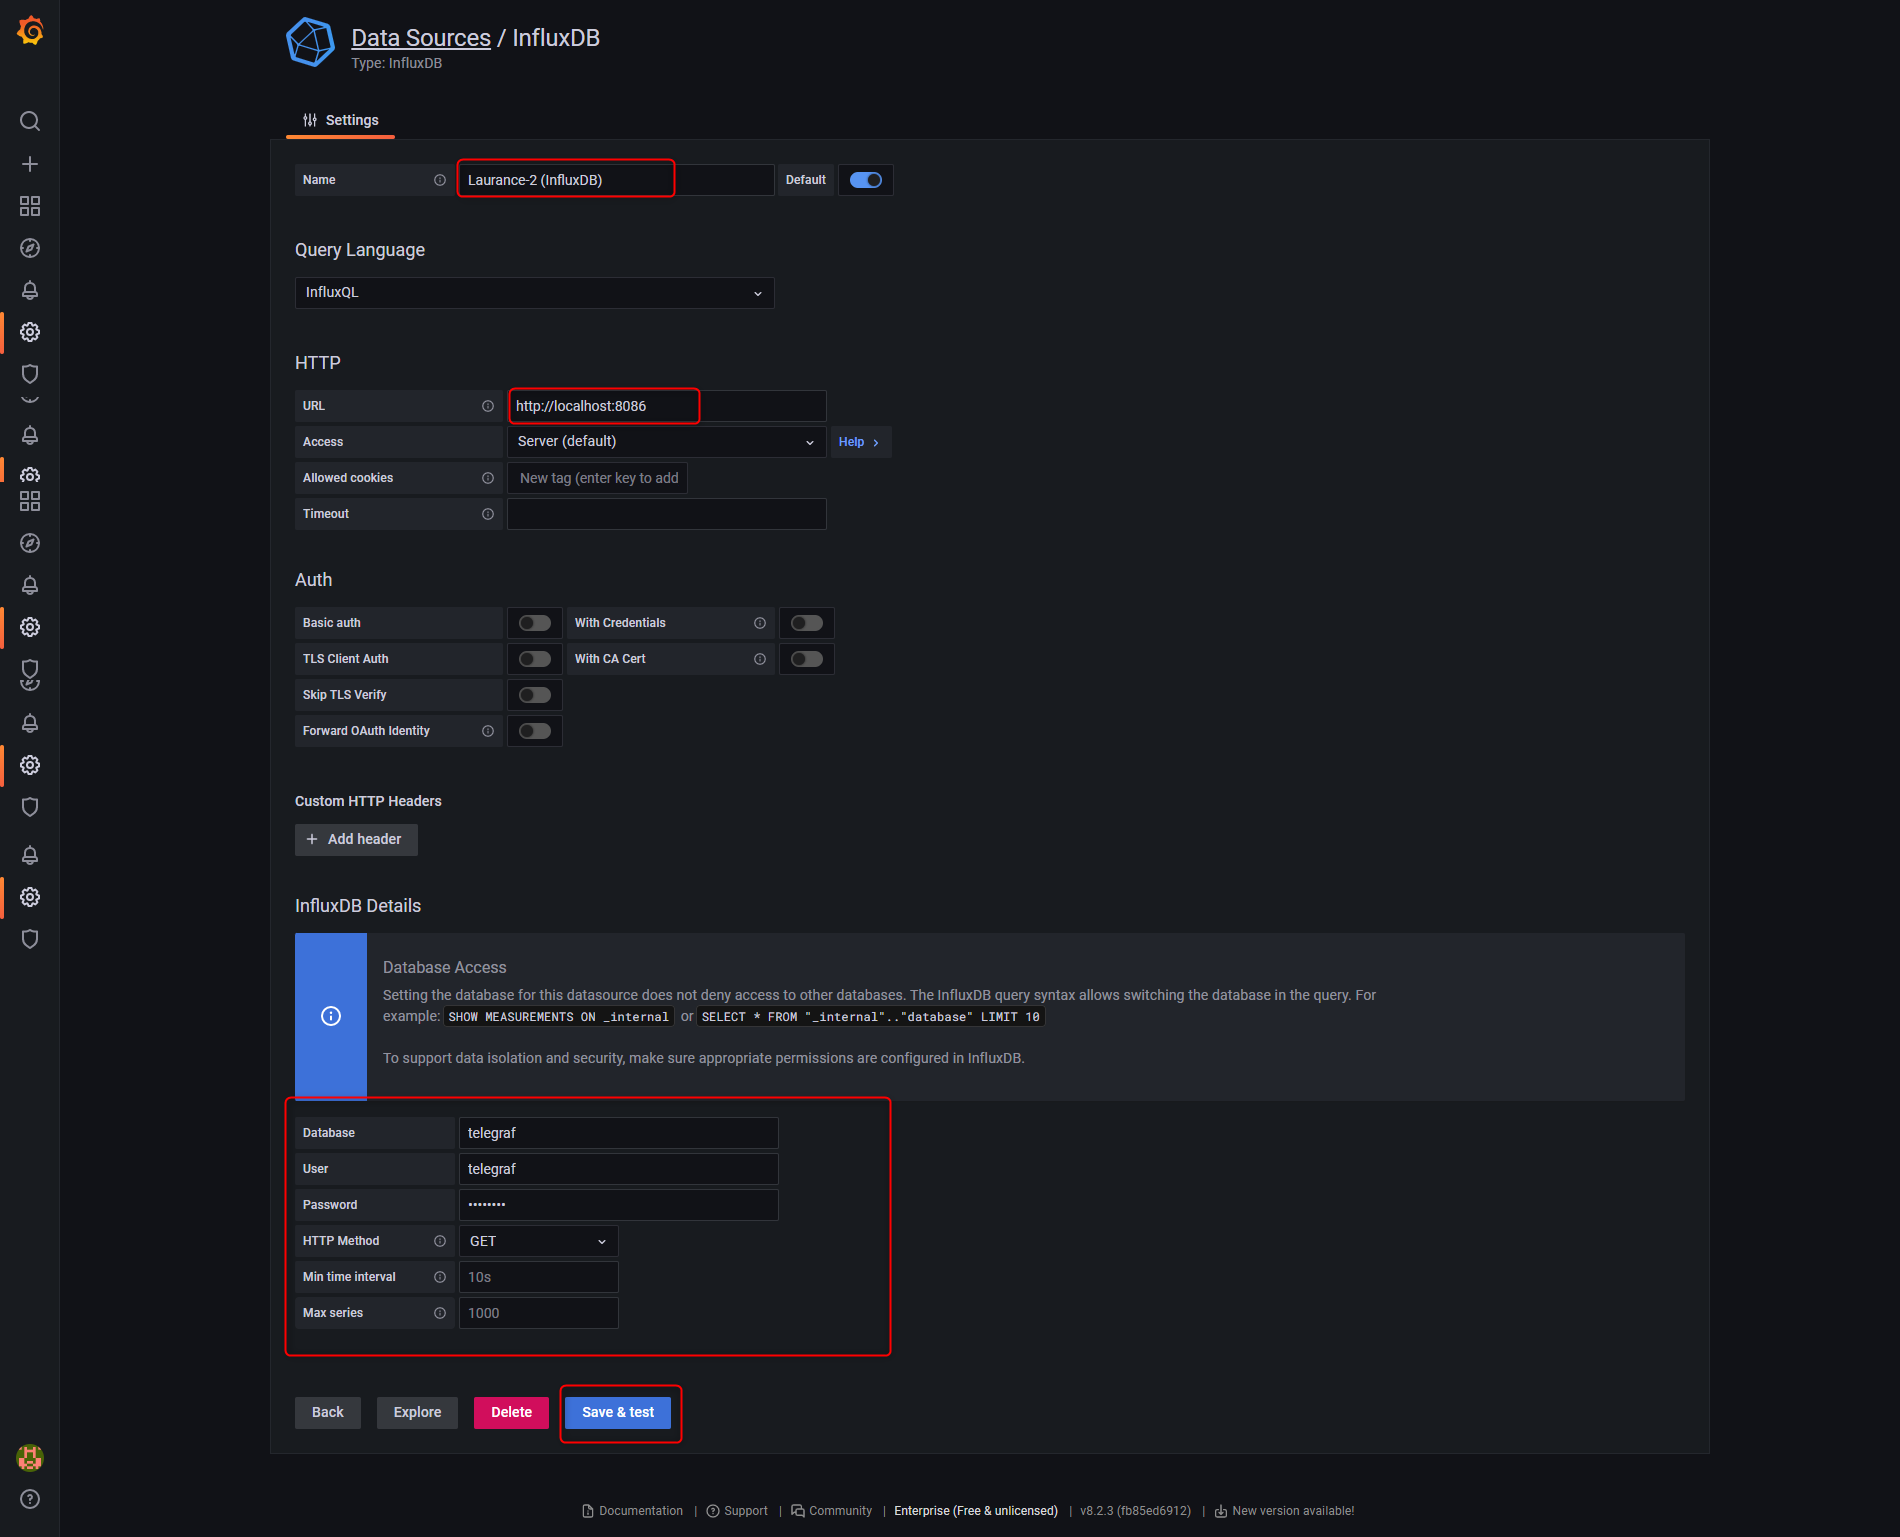Viewport: 1900px width, 1537px height.
Task: Click the URL input field
Action: click(667, 406)
